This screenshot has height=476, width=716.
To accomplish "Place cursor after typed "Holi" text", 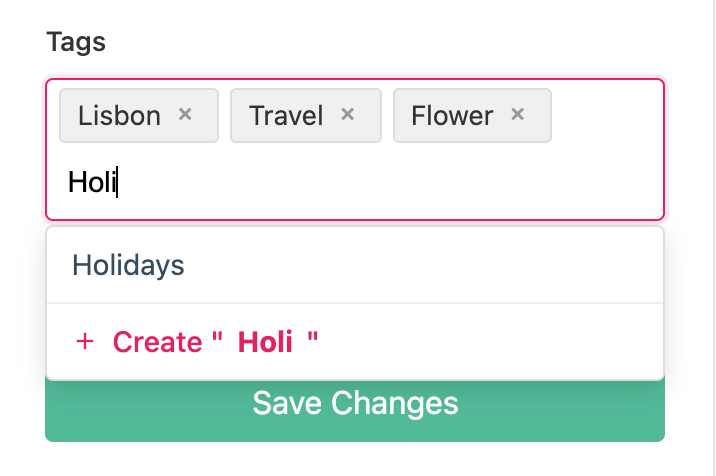I will point(118,183).
